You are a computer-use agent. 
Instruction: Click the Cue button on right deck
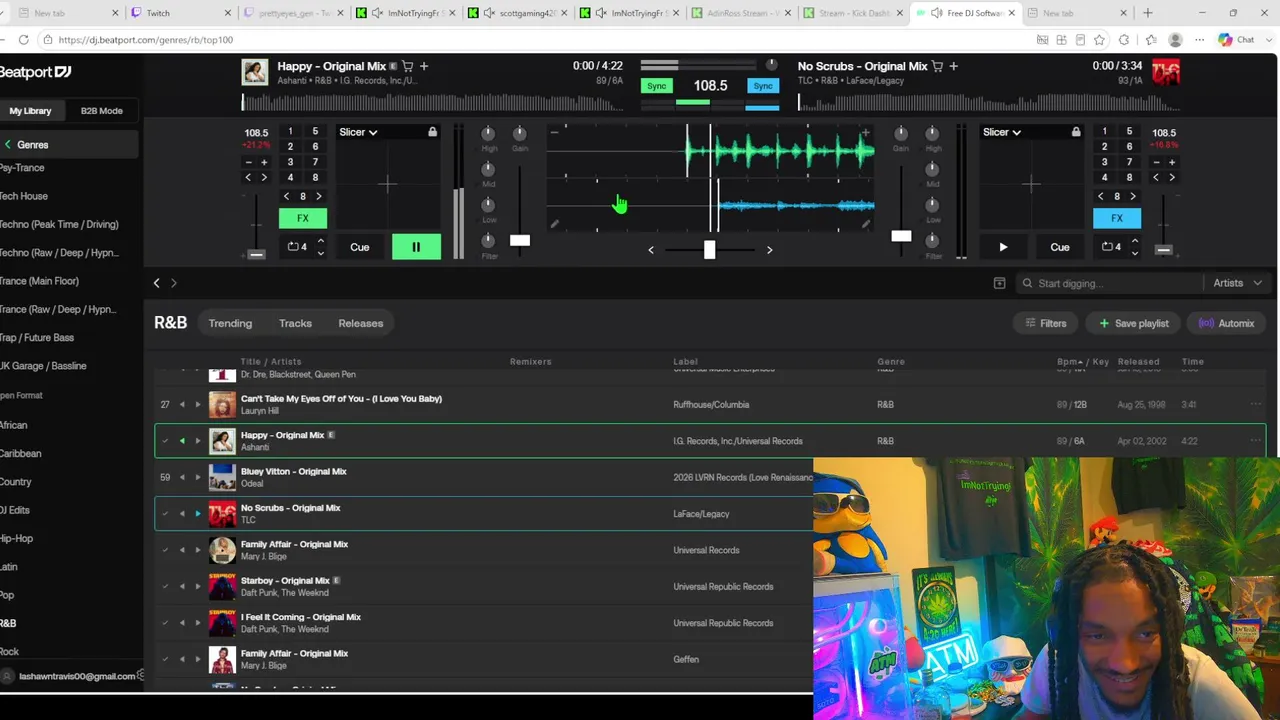1060,247
